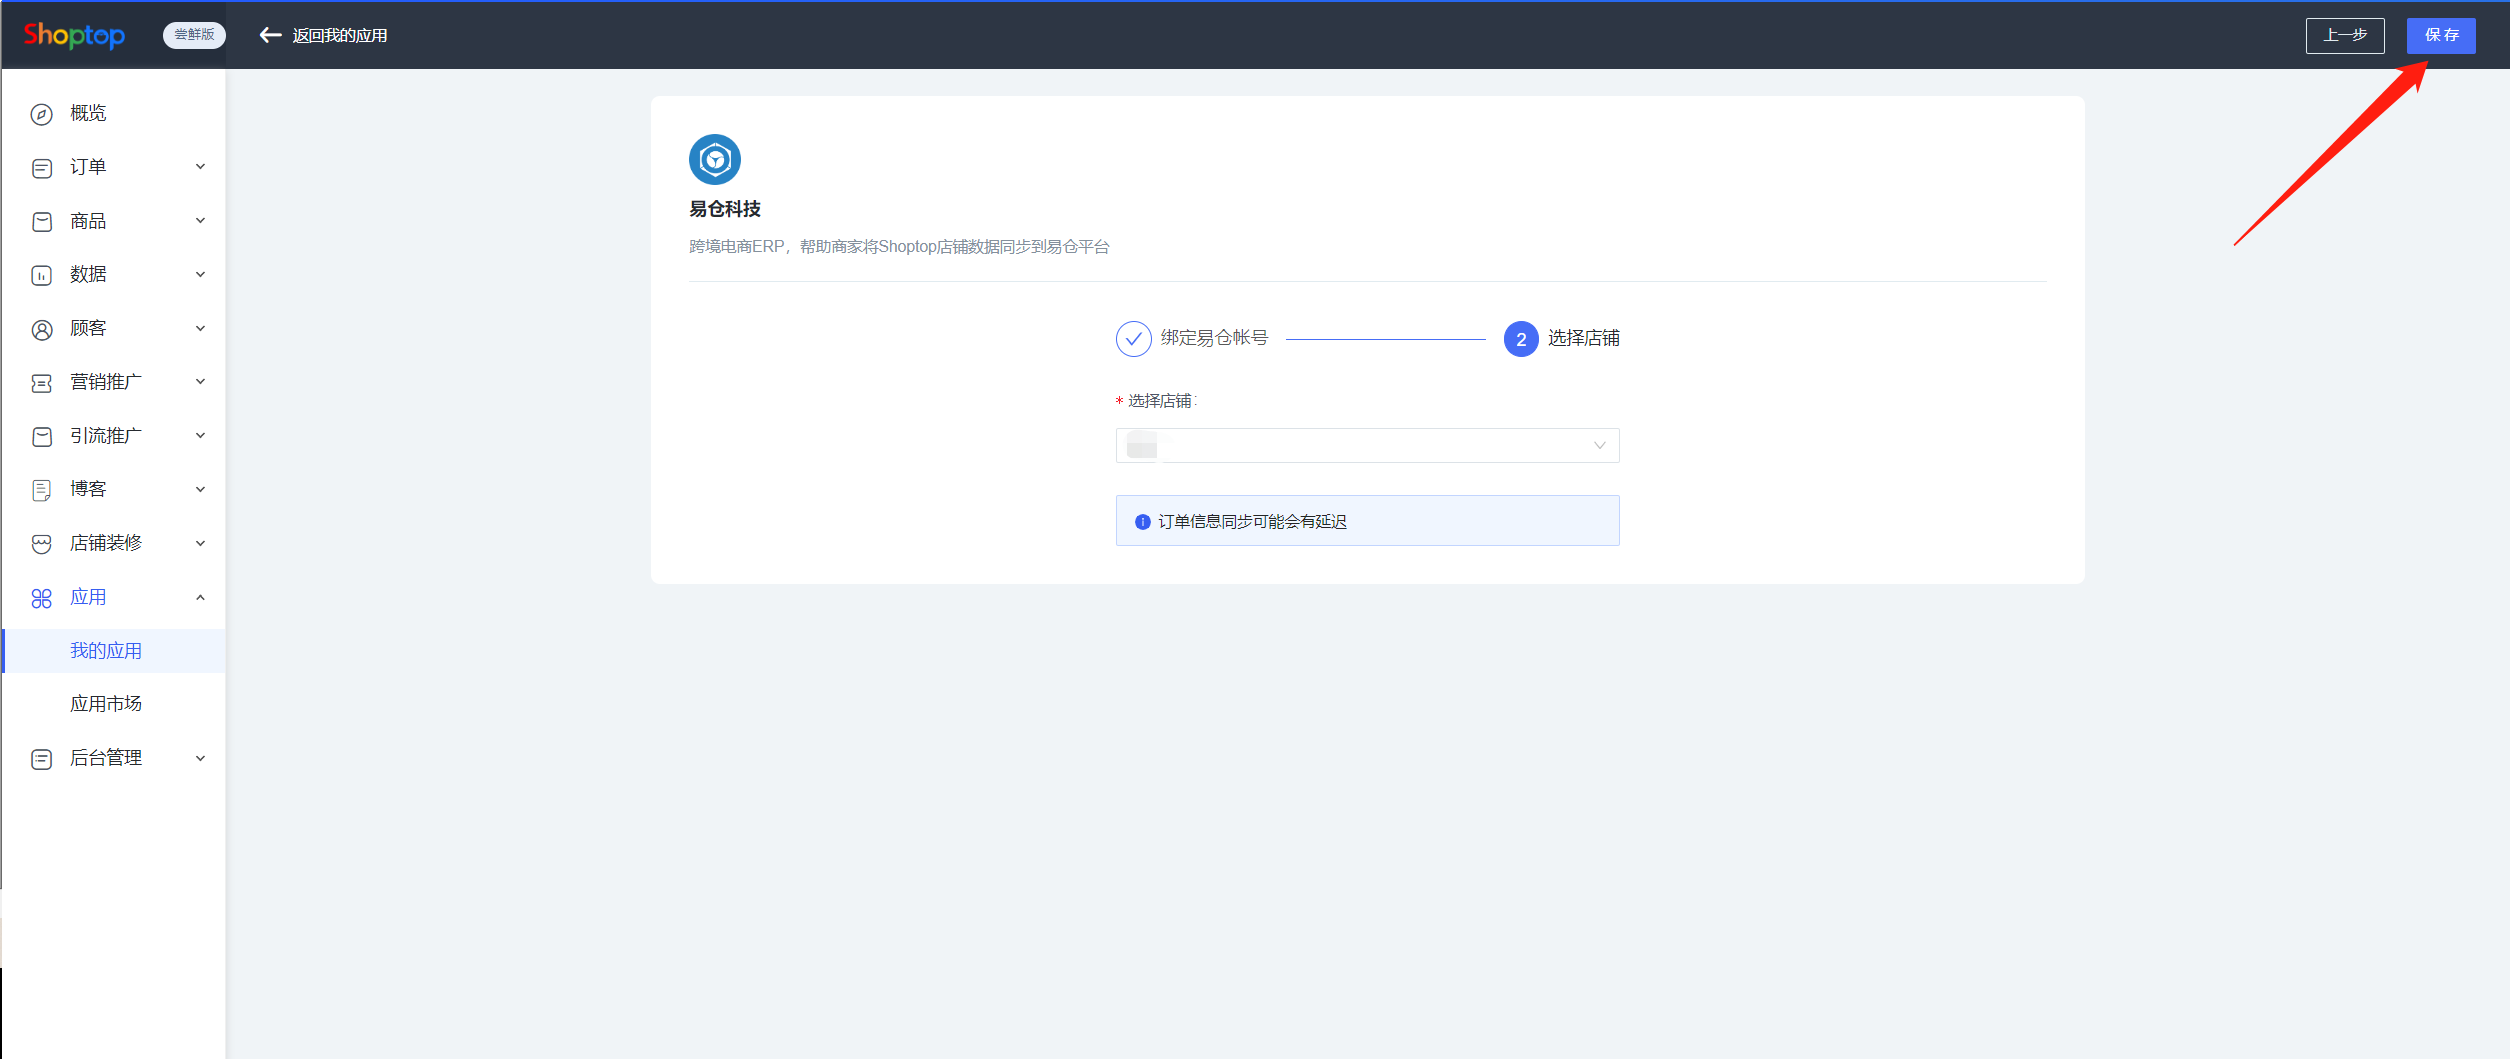Click the 应用 apps icon

41,598
